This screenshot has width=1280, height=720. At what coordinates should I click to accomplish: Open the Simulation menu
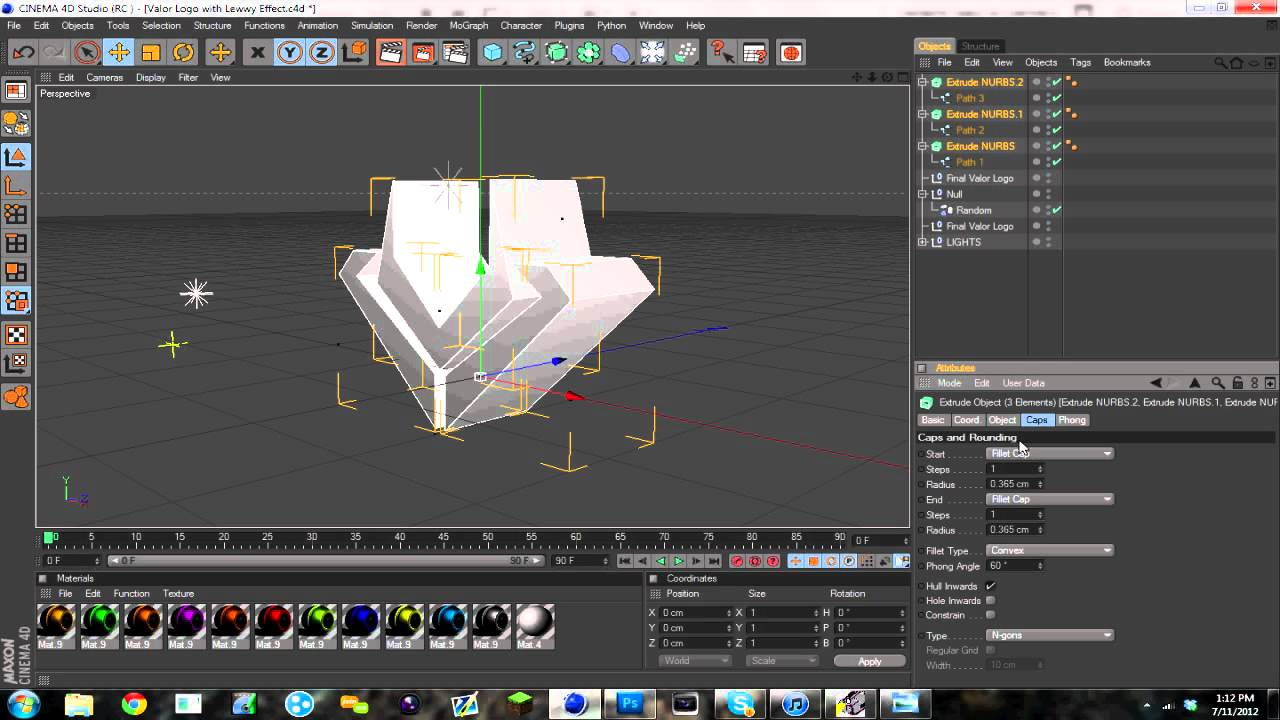point(372,25)
